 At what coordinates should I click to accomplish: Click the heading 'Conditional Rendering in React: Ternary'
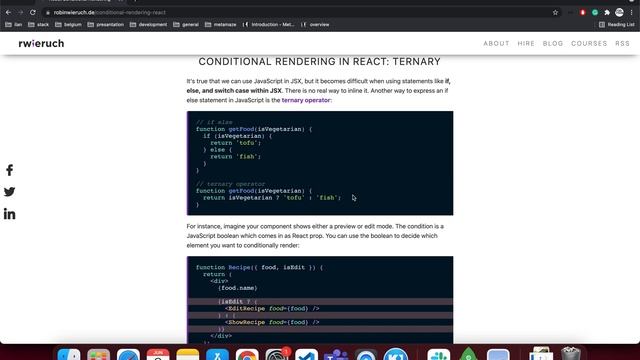coord(320,62)
